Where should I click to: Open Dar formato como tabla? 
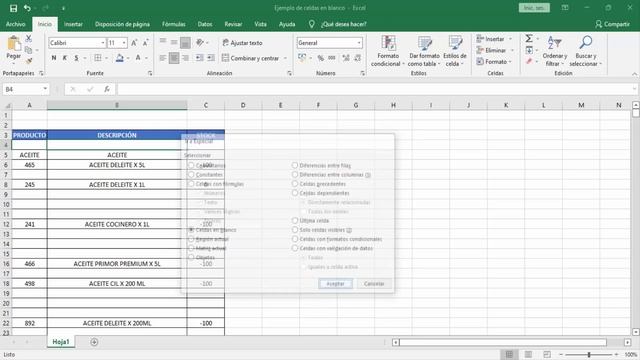[x=424, y=51]
